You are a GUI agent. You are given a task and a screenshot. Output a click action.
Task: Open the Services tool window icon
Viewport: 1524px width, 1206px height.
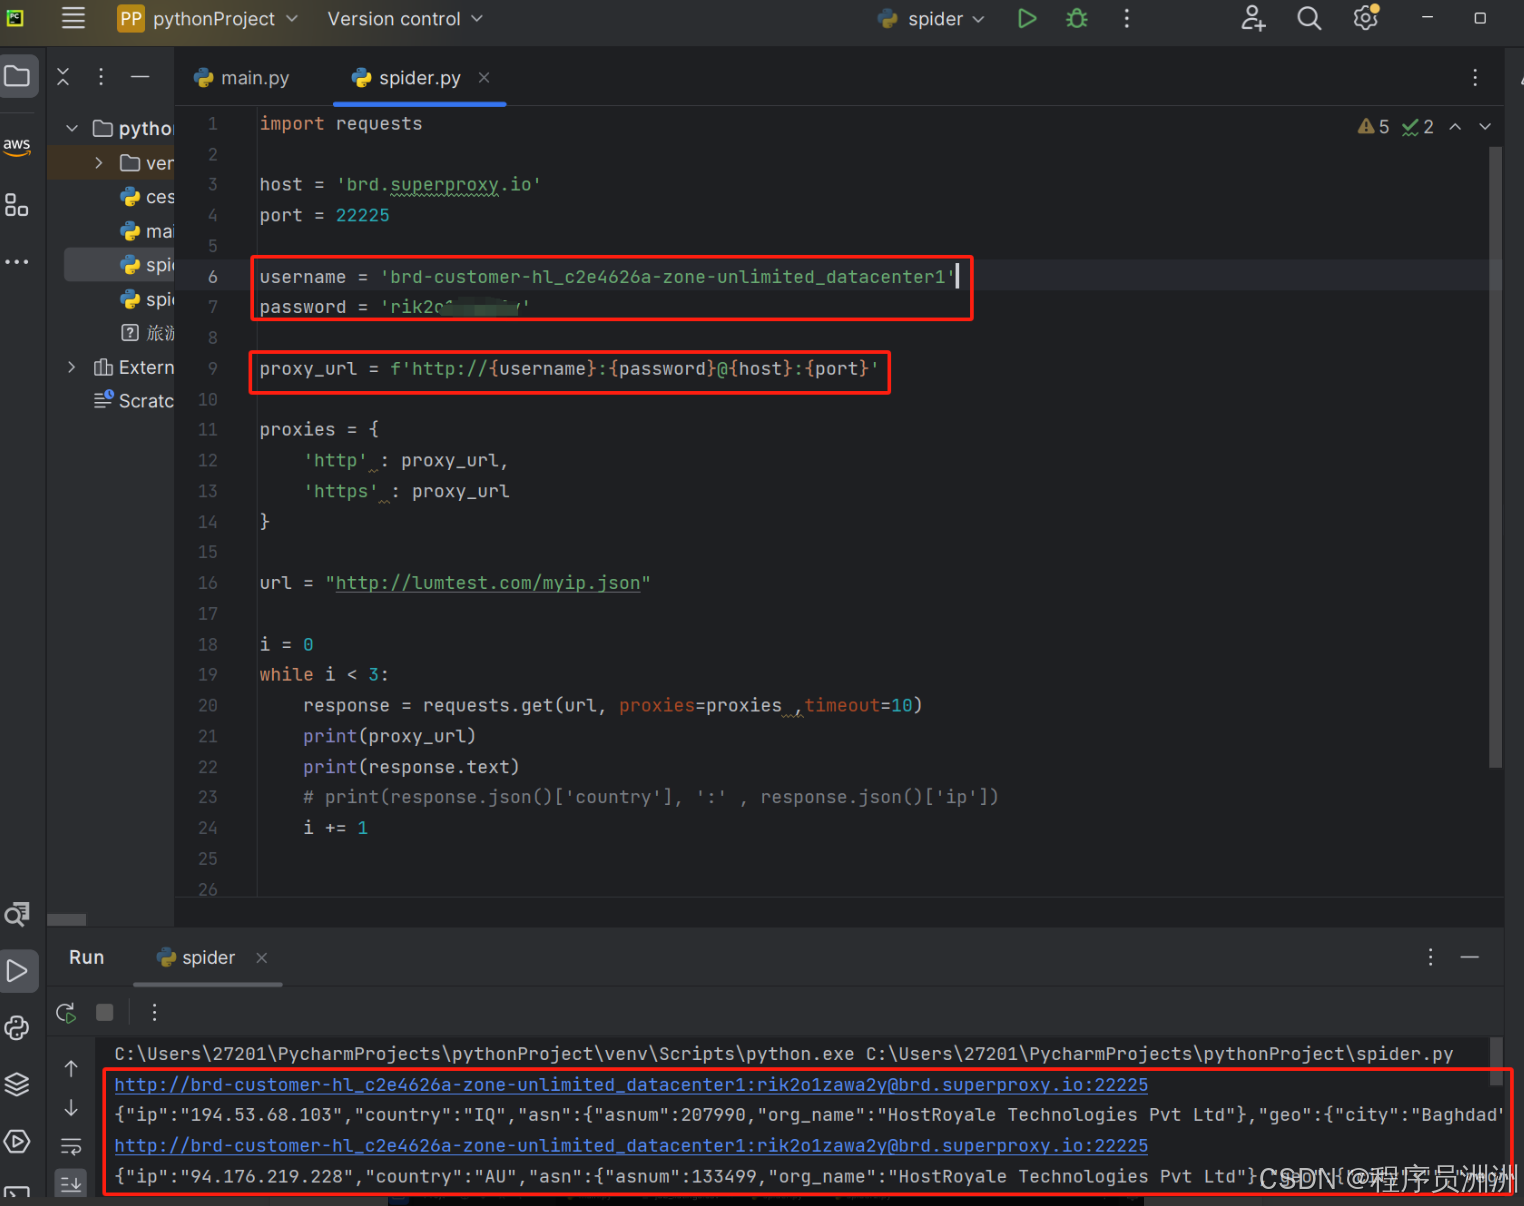pyautogui.click(x=17, y=1141)
